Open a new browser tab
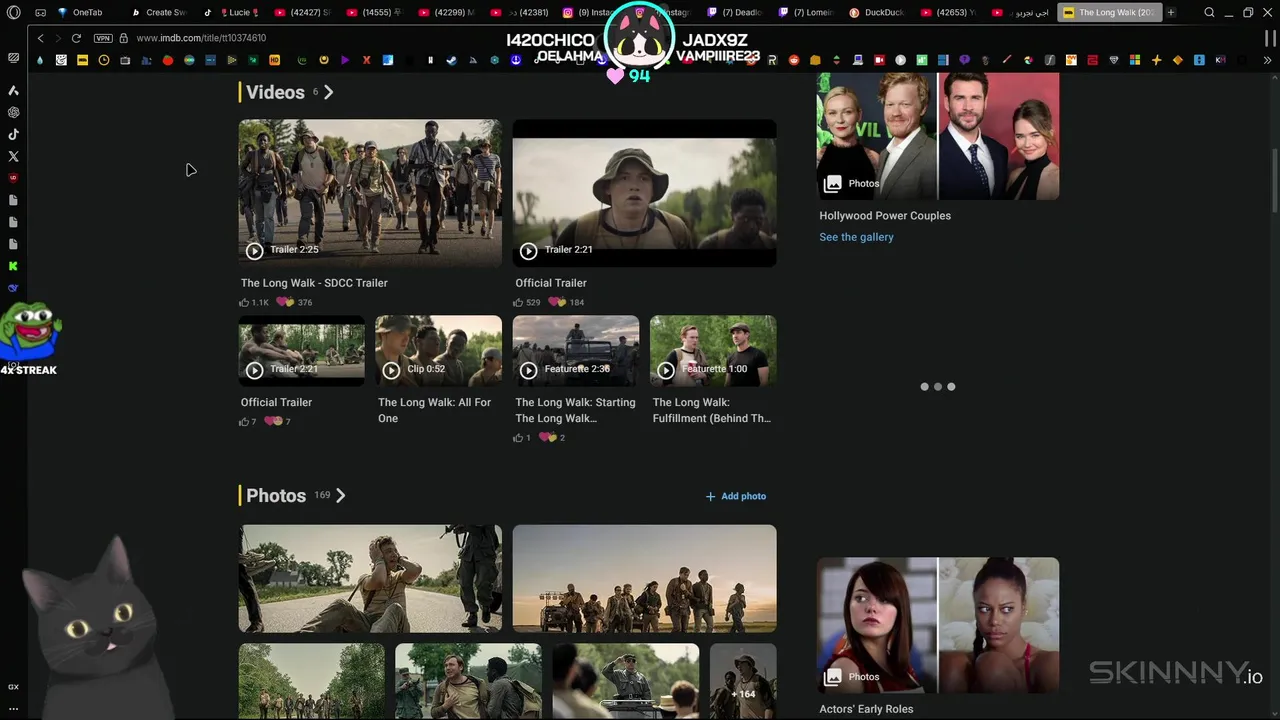Screen dimensions: 1280x720 (1171, 12)
